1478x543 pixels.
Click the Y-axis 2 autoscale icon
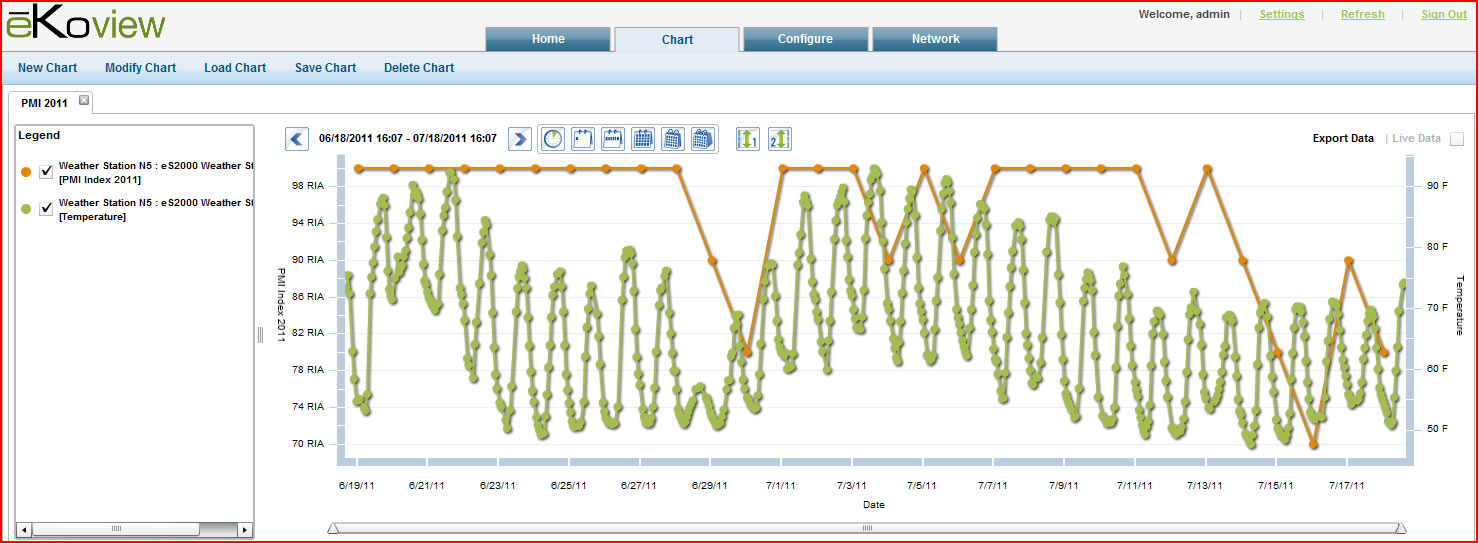(x=779, y=139)
